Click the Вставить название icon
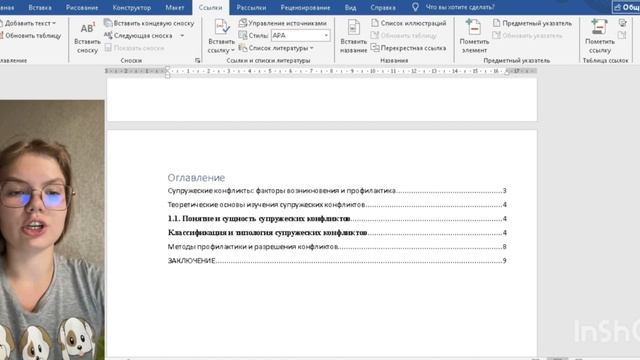 (353, 28)
